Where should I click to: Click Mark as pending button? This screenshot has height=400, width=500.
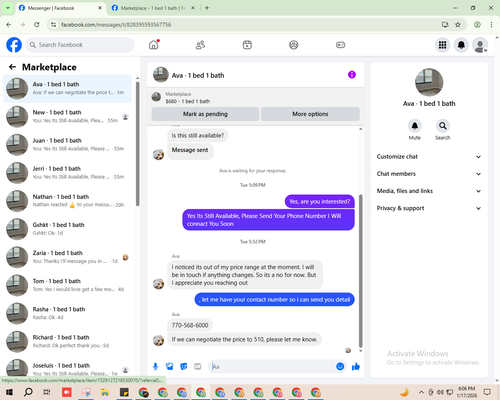tap(205, 114)
